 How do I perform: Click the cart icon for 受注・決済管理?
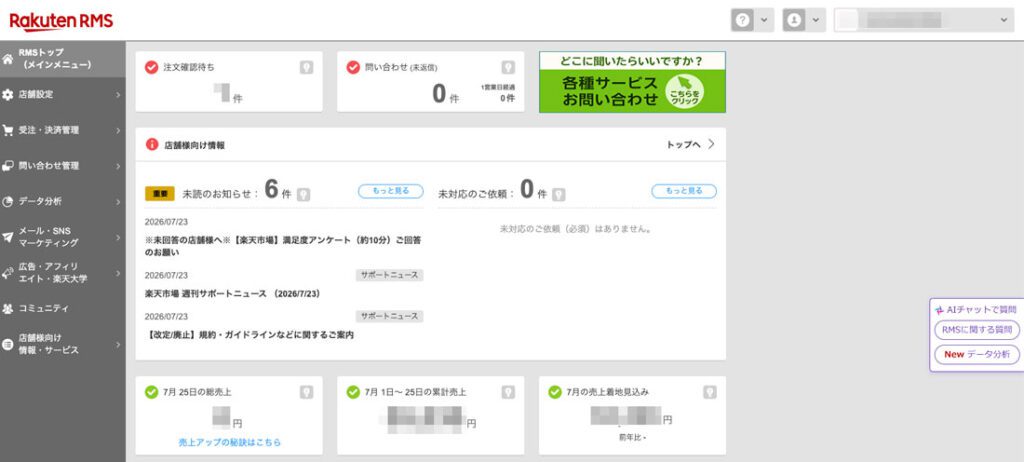8,130
